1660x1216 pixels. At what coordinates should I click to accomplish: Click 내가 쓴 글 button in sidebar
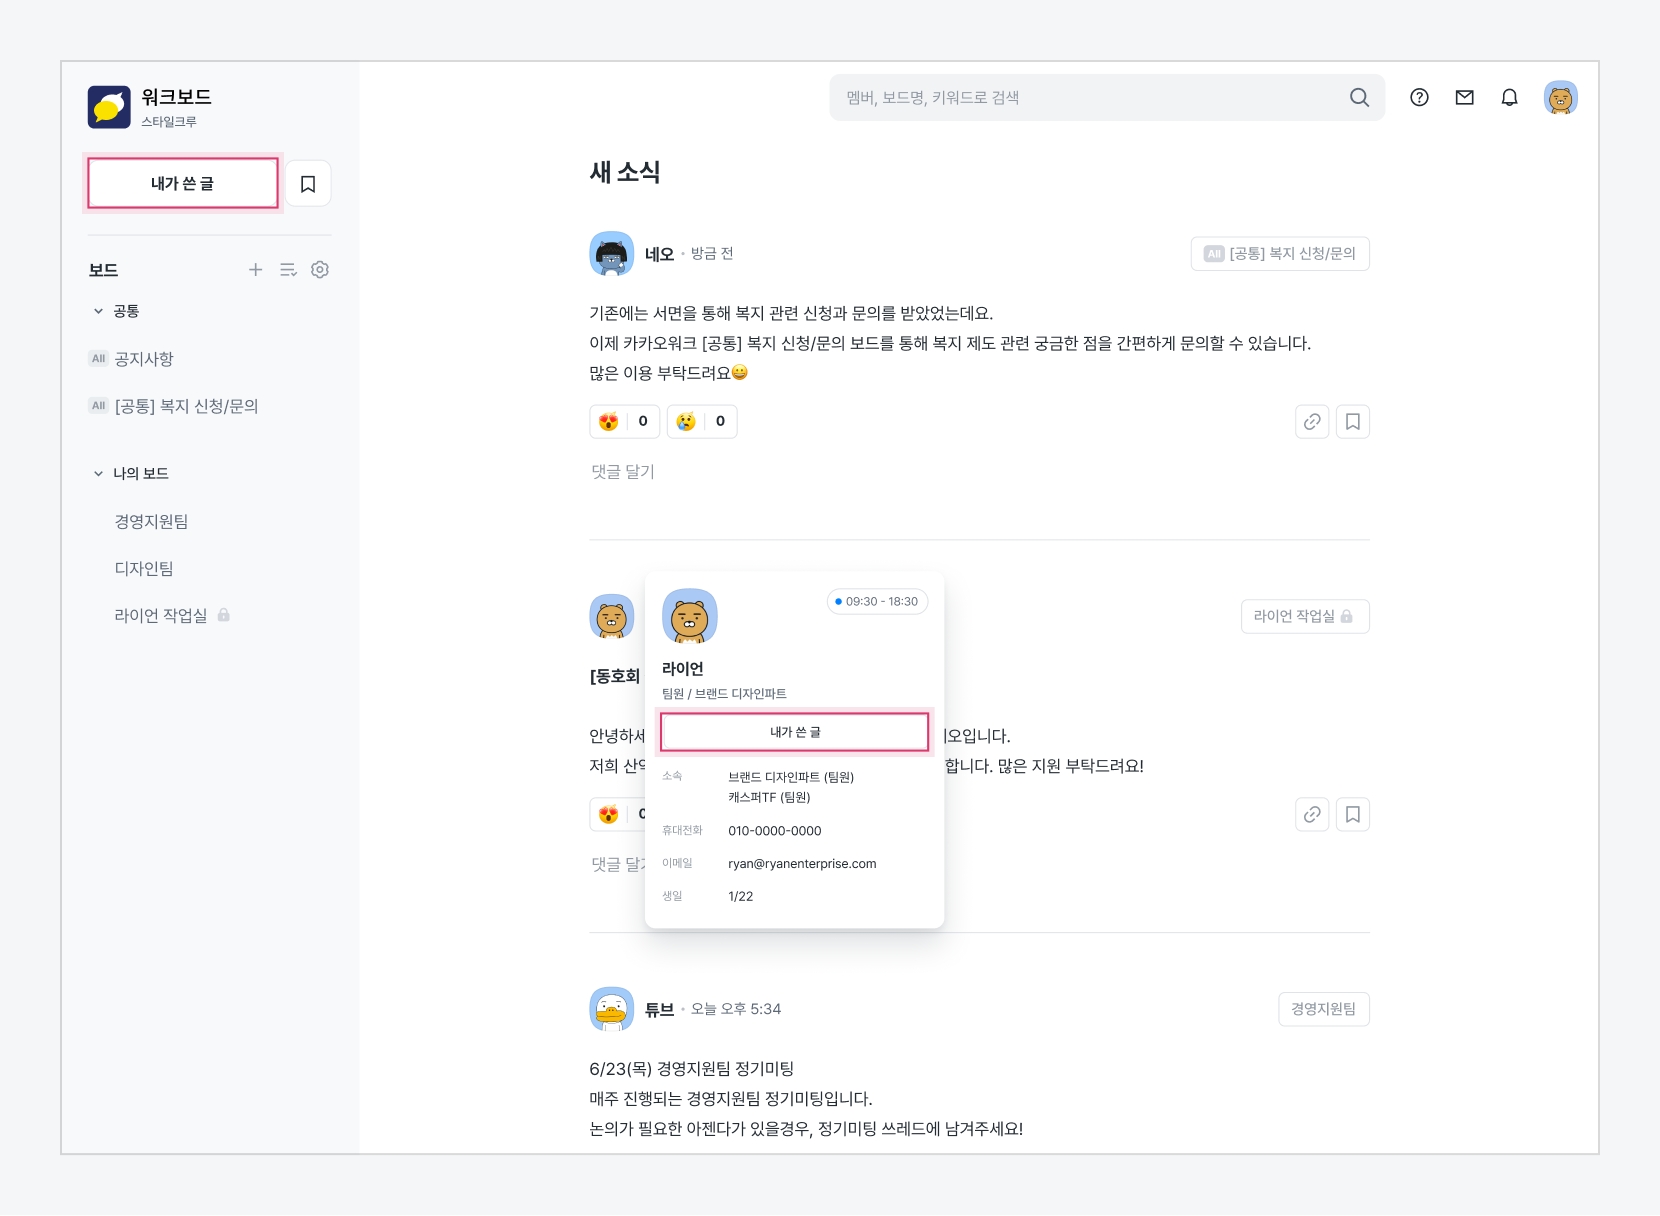(182, 183)
